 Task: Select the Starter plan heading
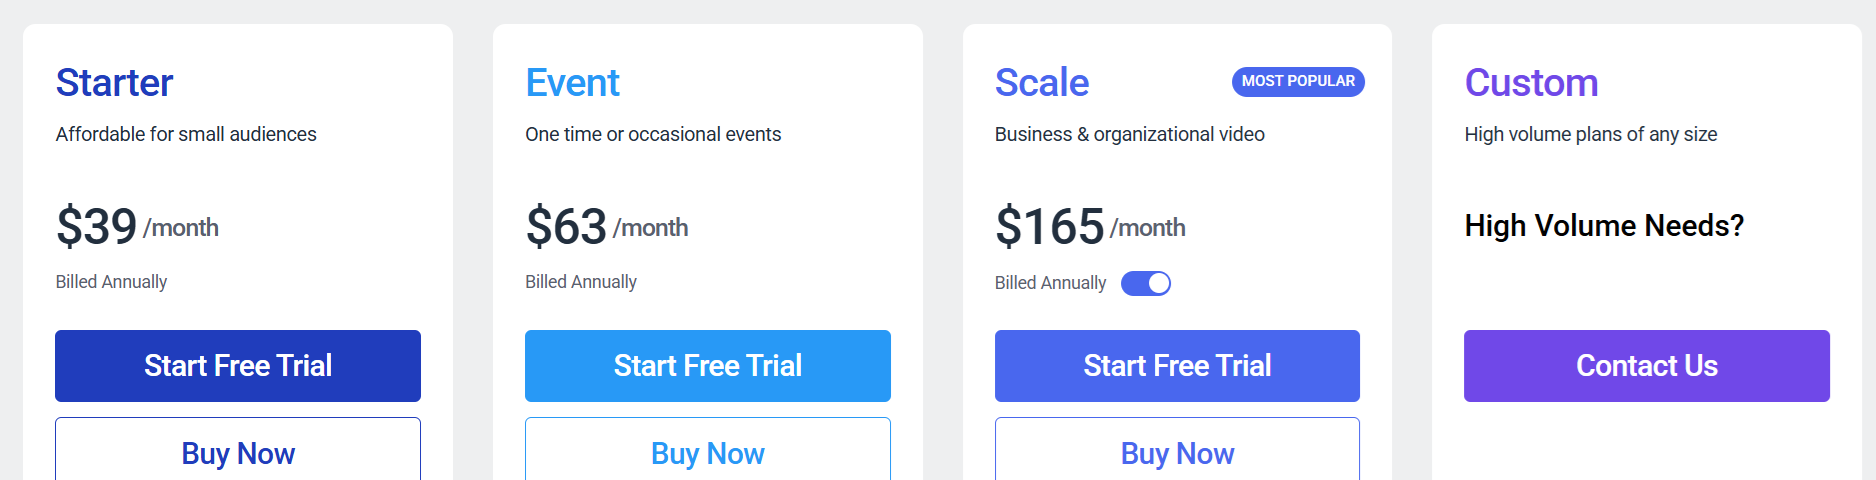coord(115,83)
